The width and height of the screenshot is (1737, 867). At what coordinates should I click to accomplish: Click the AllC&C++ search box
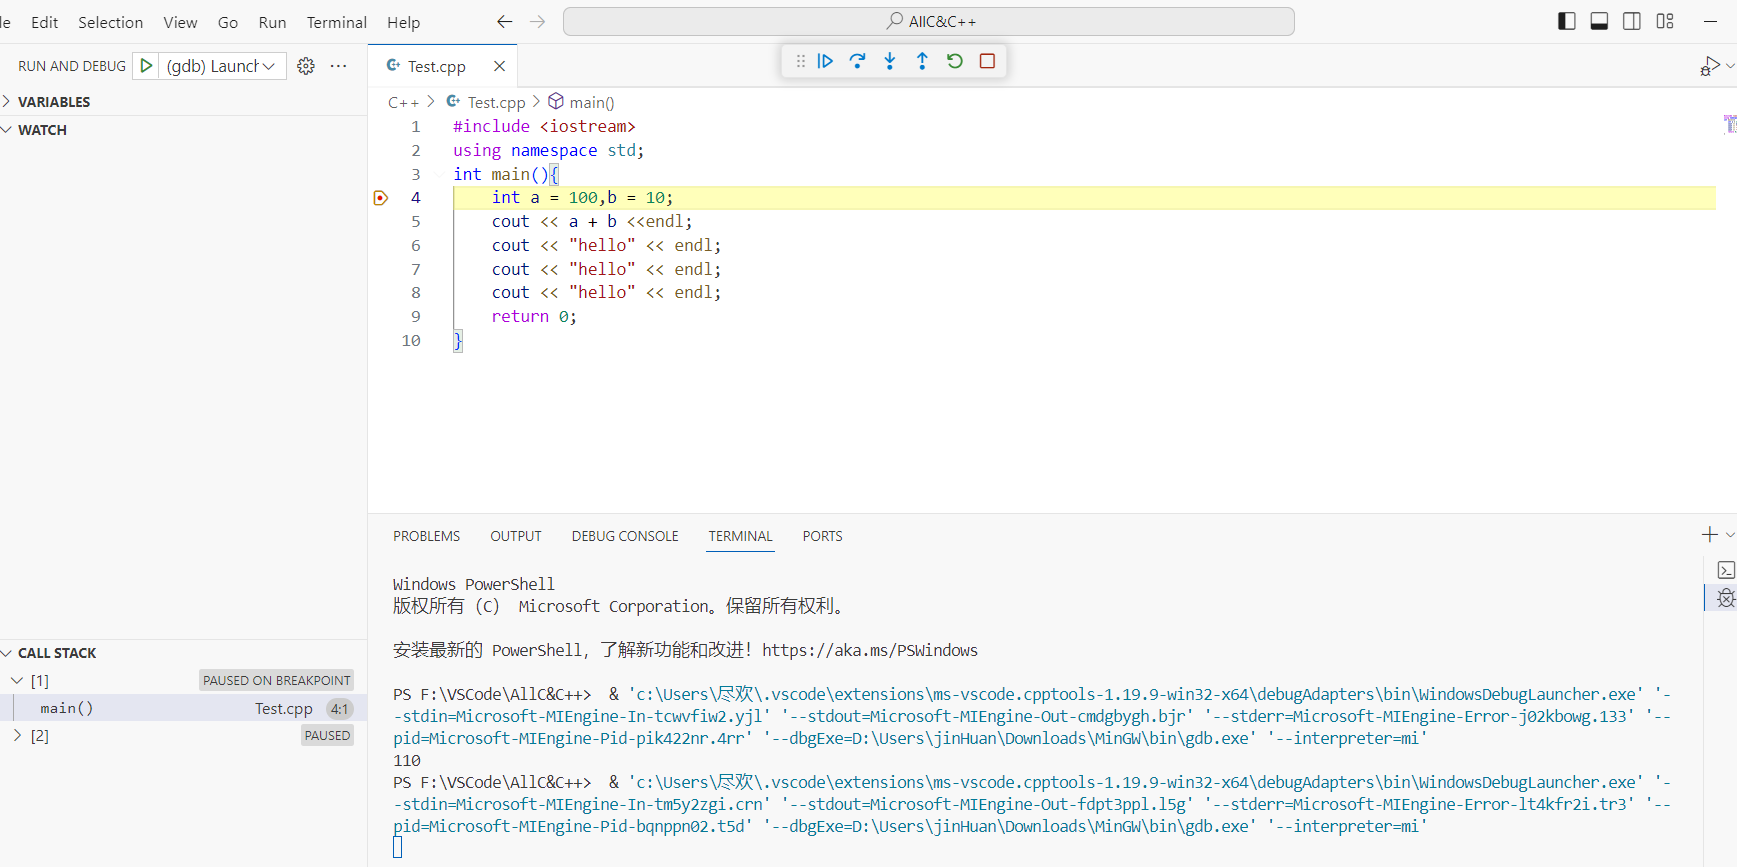coord(928,21)
